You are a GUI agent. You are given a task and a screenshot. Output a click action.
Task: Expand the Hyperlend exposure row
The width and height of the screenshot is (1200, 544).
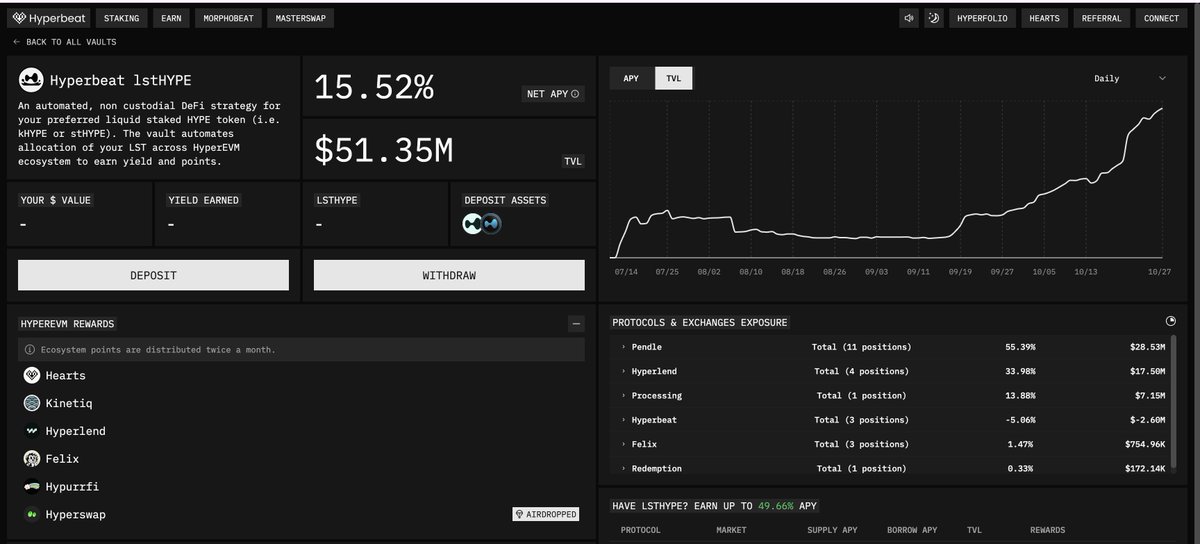coord(623,371)
